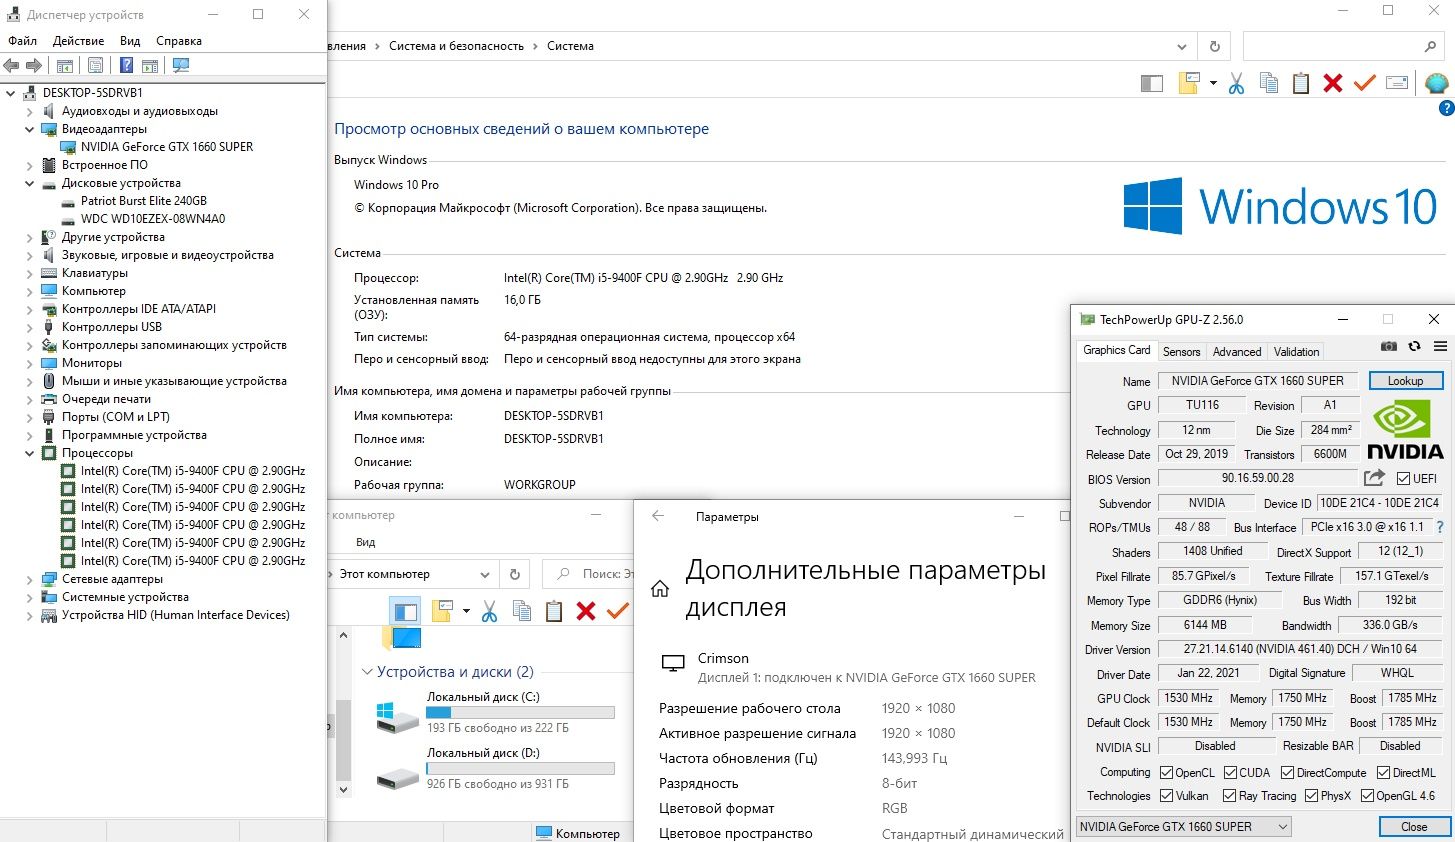Click home icon in Settings window
The width and height of the screenshot is (1455, 842).
click(x=660, y=589)
